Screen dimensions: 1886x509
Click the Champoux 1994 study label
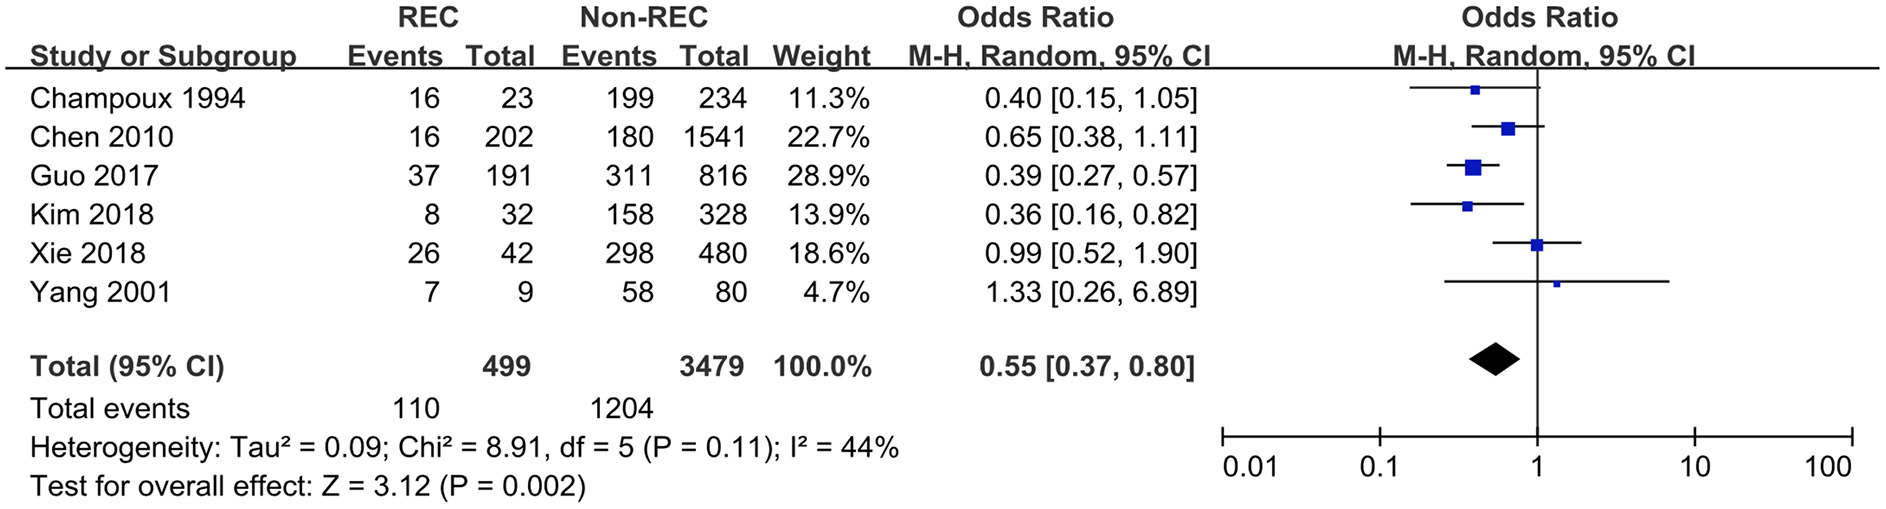pyautogui.click(x=137, y=98)
